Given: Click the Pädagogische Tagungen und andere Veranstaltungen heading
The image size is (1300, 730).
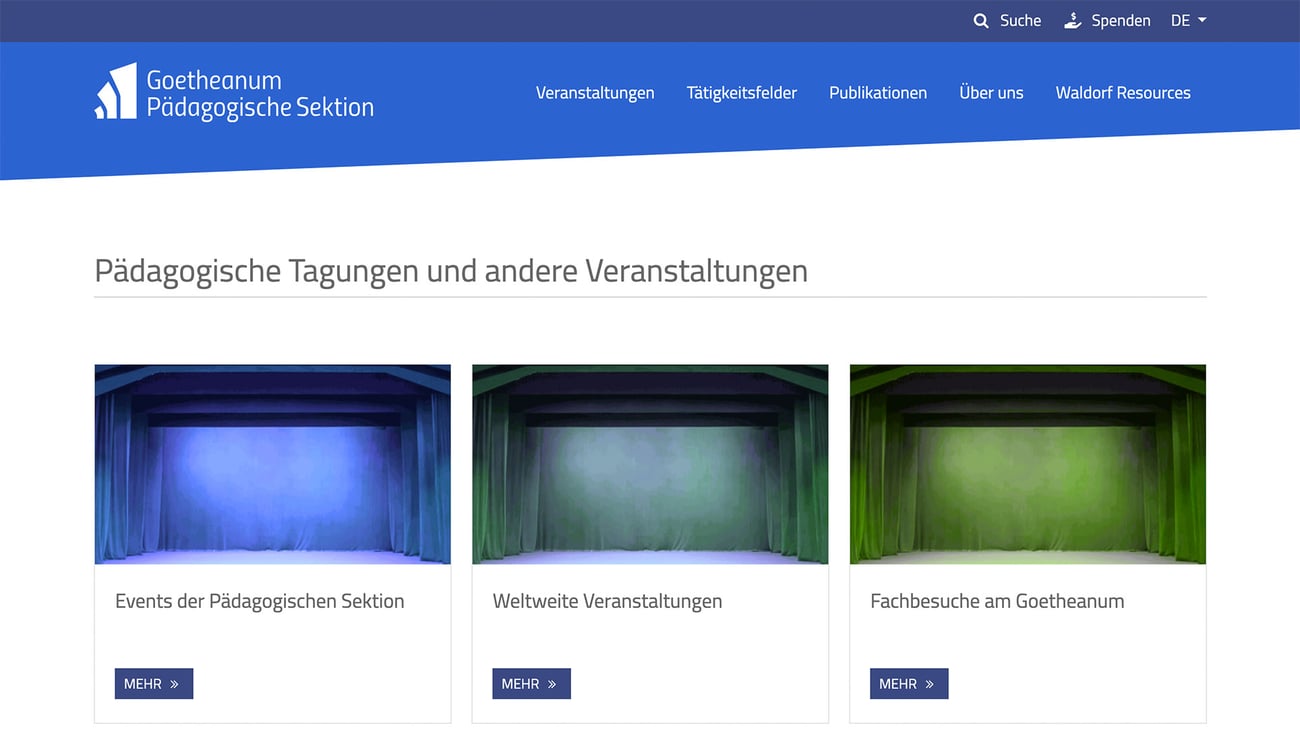Looking at the screenshot, I should (451, 271).
